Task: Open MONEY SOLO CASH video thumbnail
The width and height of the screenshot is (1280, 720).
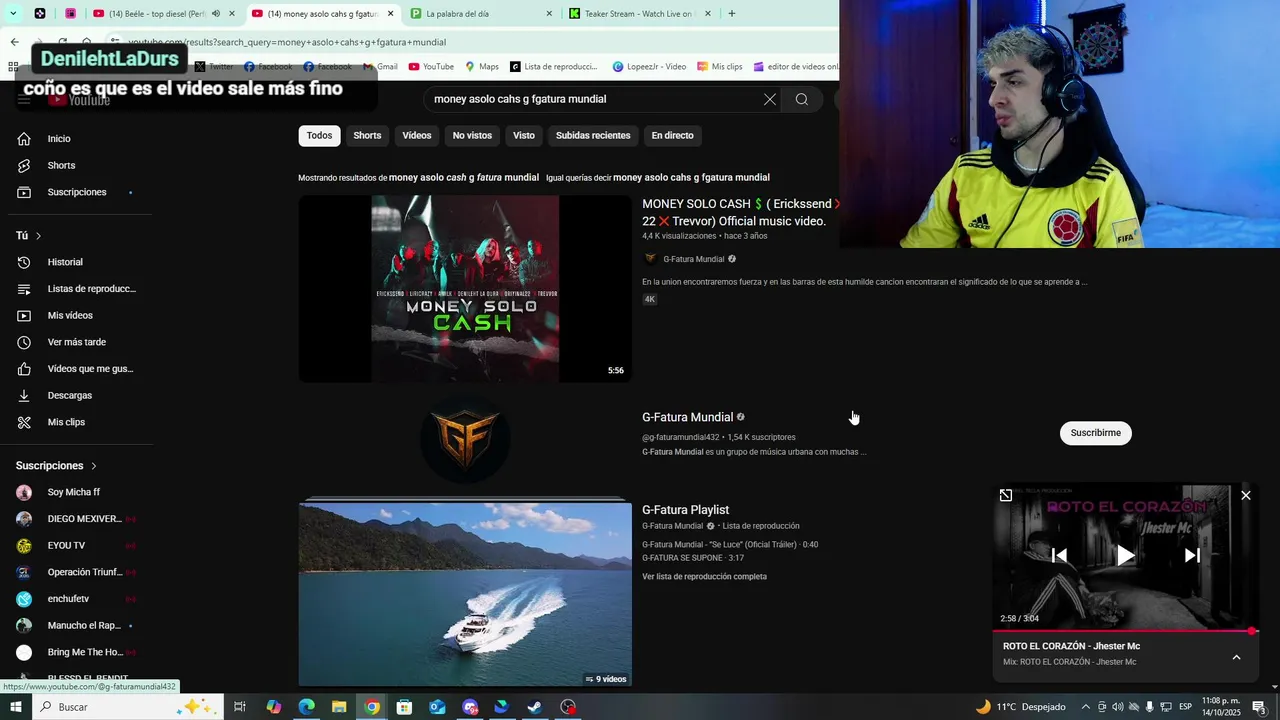Action: (x=465, y=288)
